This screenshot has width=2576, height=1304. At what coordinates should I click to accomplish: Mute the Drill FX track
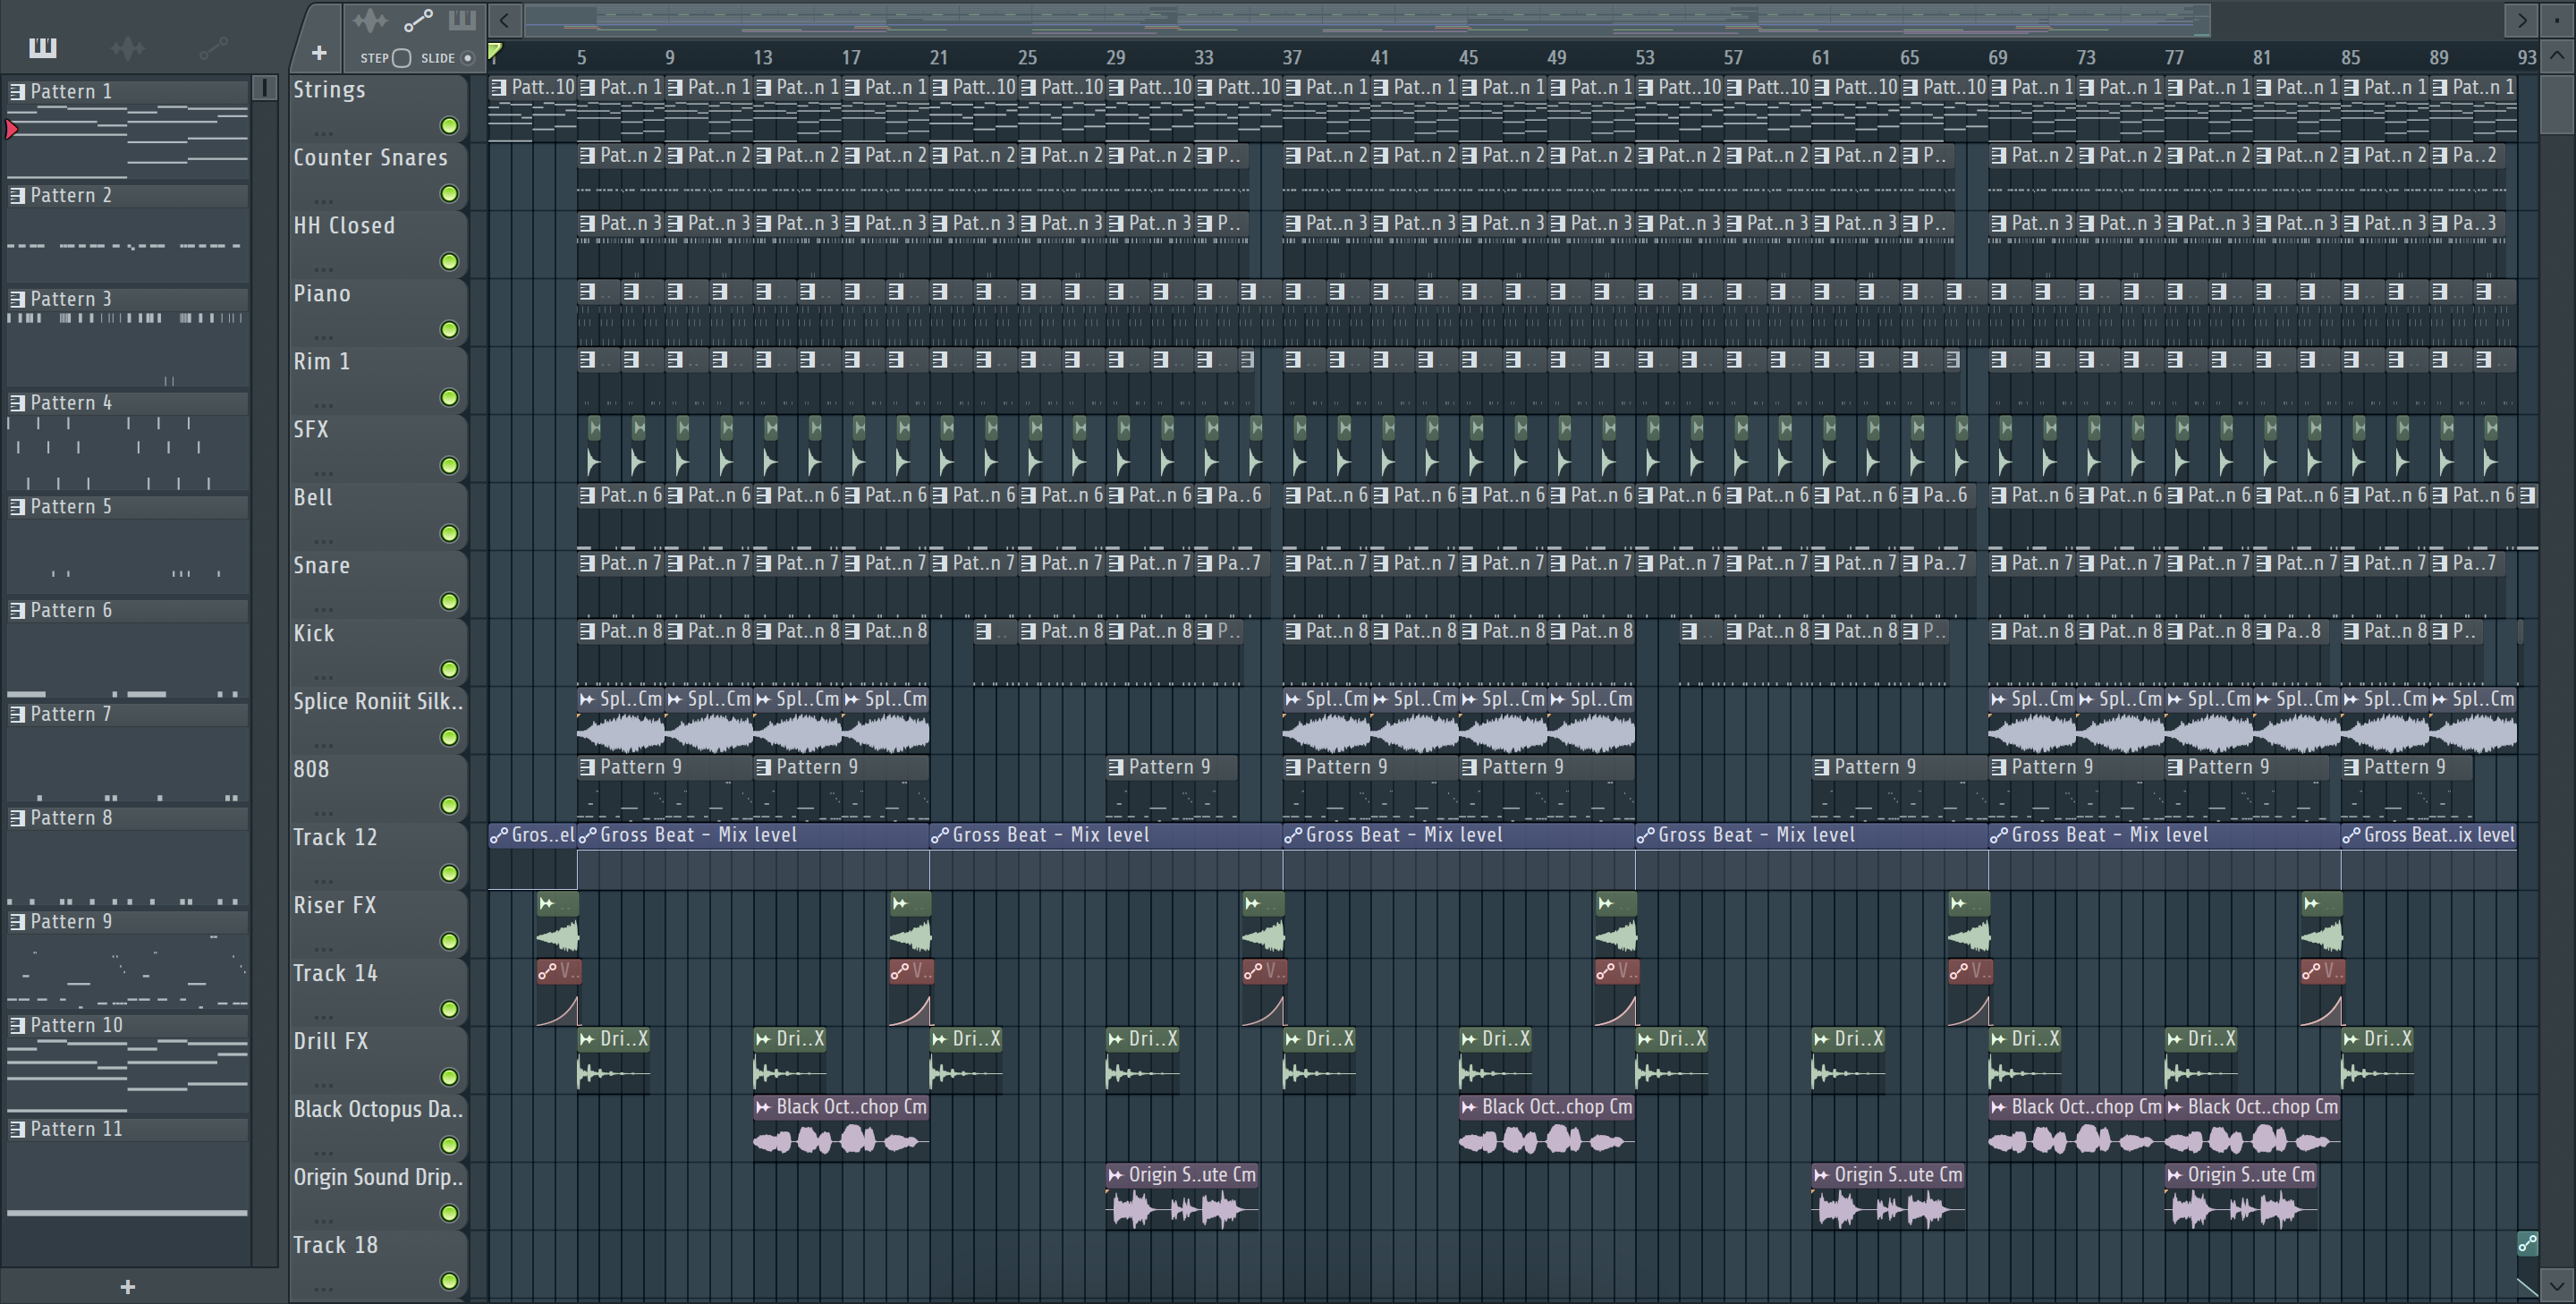(x=450, y=1078)
